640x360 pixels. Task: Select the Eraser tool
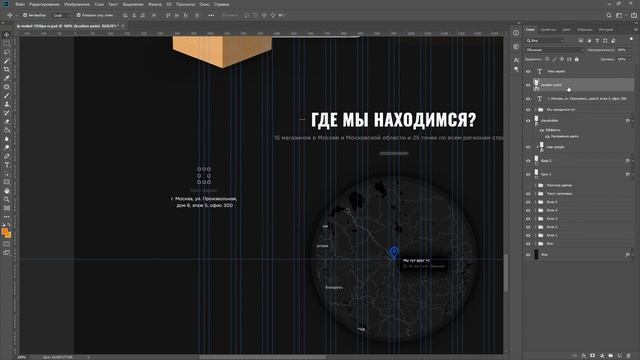click(7, 121)
